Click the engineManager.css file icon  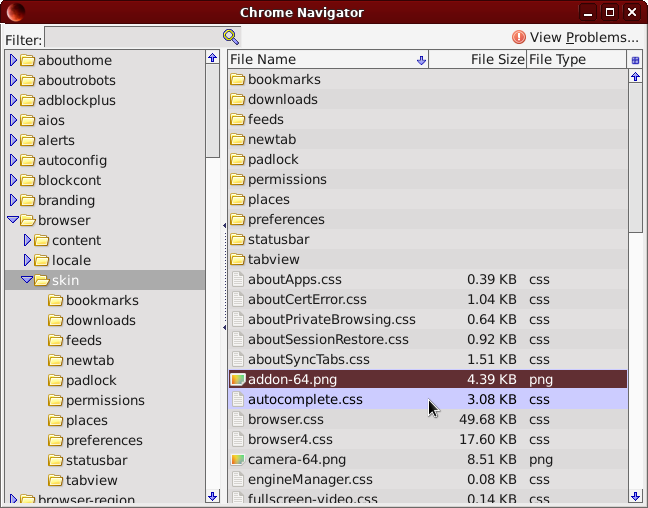(x=238, y=479)
